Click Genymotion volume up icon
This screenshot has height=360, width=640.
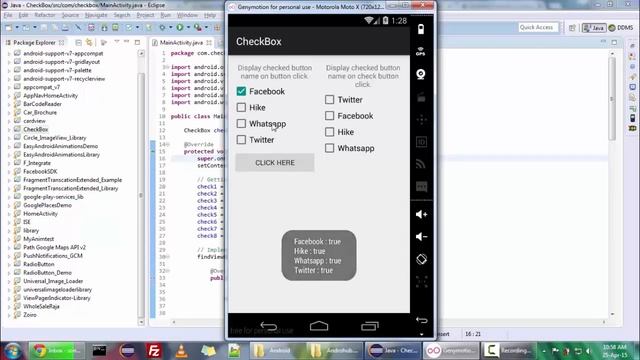tap(421, 214)
